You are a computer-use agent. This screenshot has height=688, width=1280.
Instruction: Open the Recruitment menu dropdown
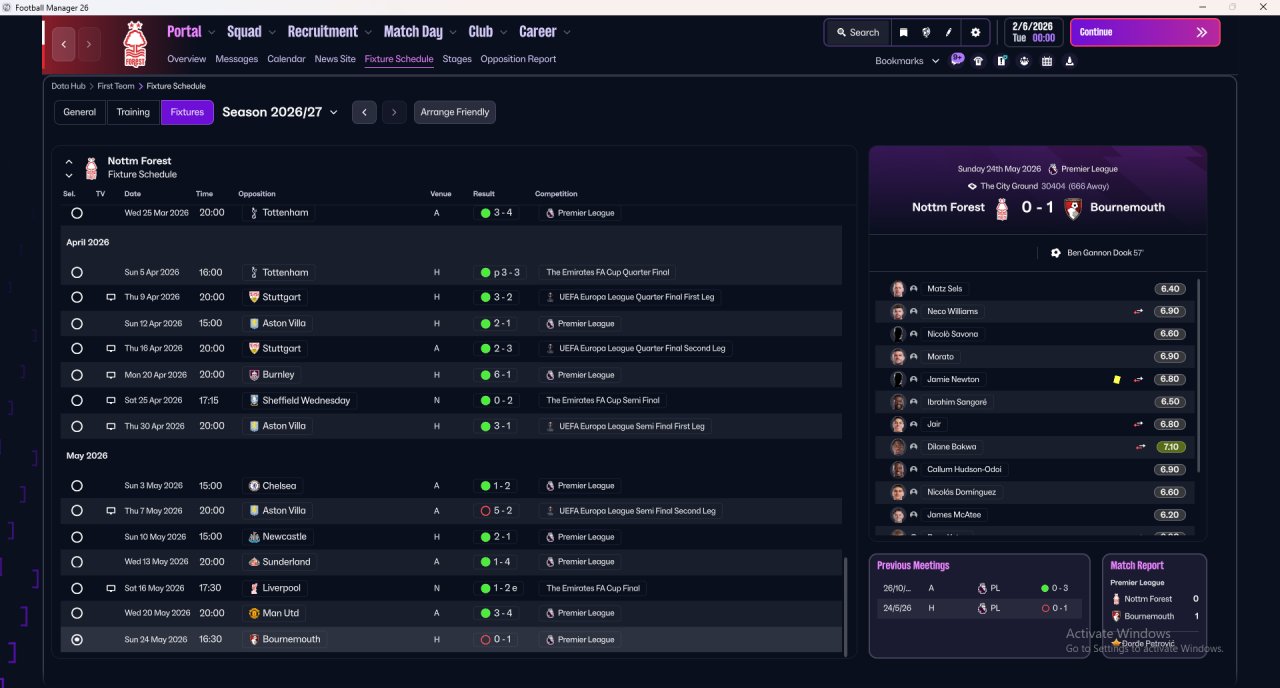point(330,32)
